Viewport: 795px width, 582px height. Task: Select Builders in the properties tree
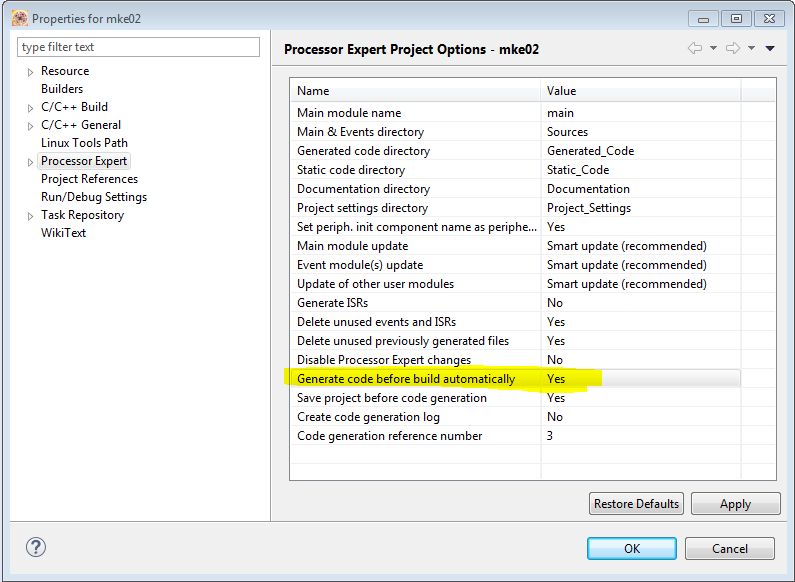[x=62, y=89]
